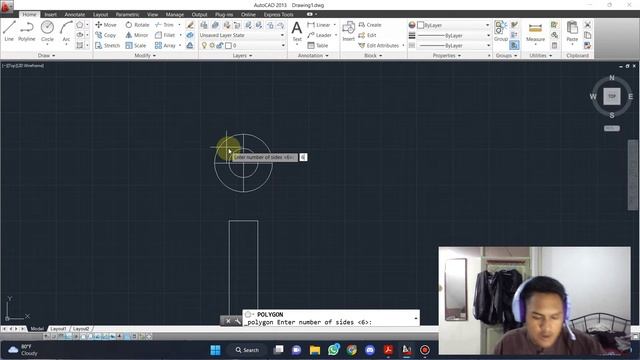Open the Insert block tool
The width and height of the screenshot is (640, 360).
tap(348, 31)
